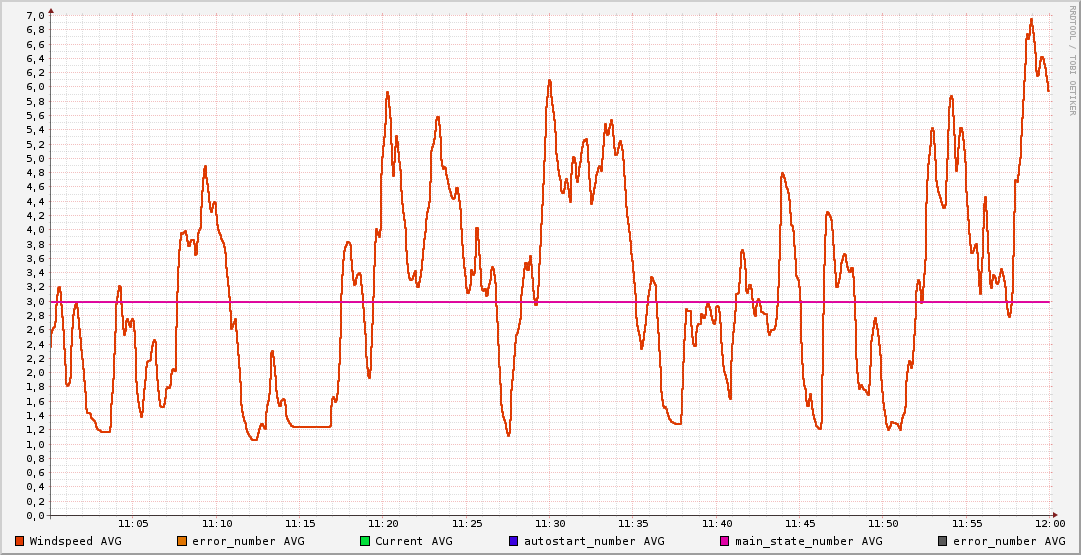Click the 11:05 time axis label

133,524
